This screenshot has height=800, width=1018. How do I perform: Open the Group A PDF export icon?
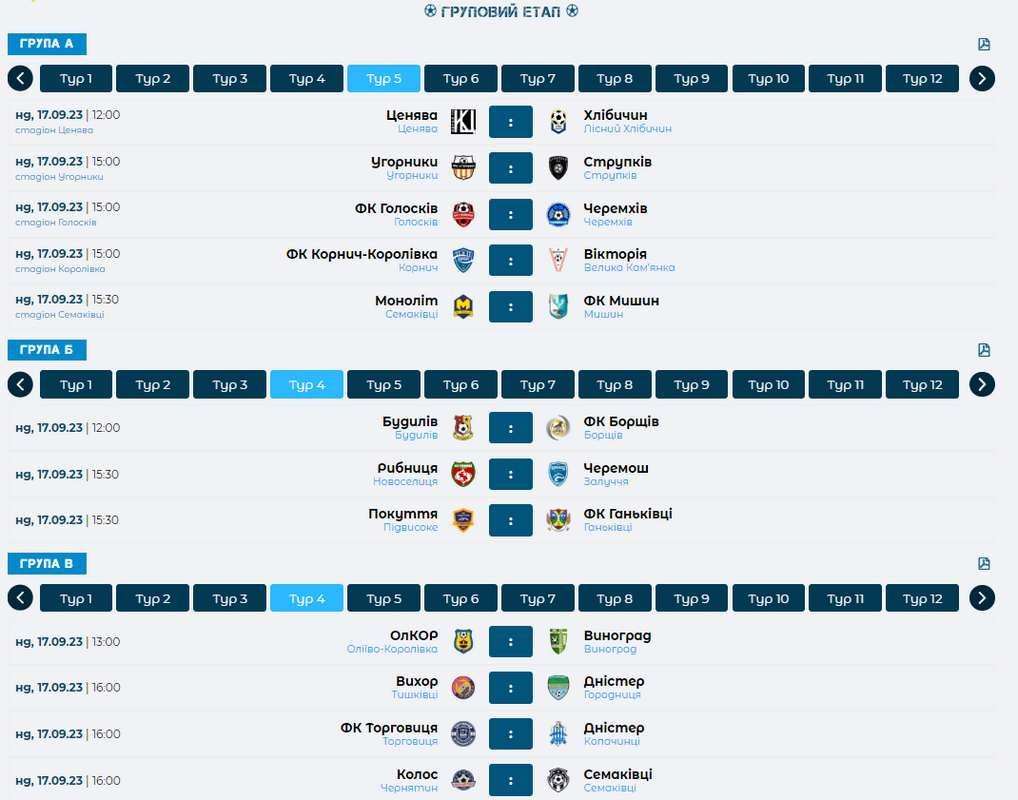tap(984, 44)
